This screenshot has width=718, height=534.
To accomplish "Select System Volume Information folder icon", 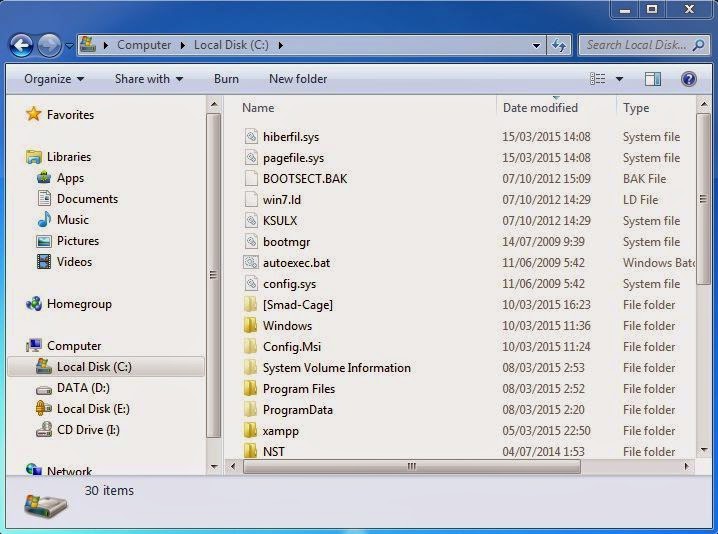I will click(250, 367).
